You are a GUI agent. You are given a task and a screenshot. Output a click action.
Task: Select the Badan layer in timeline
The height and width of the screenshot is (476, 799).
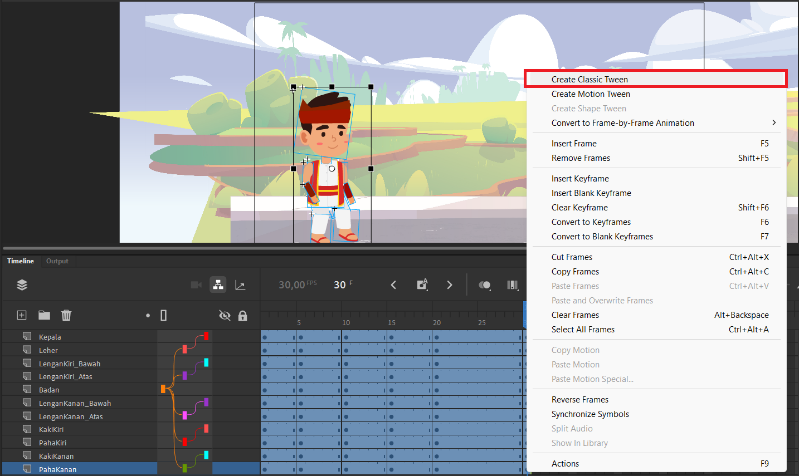[49, 390]
